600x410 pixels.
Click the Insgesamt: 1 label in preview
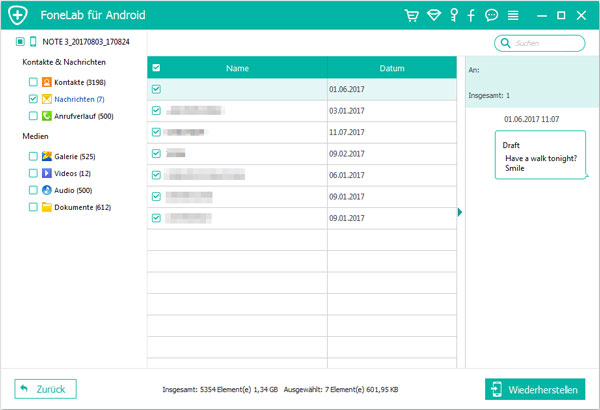point(489,95)
